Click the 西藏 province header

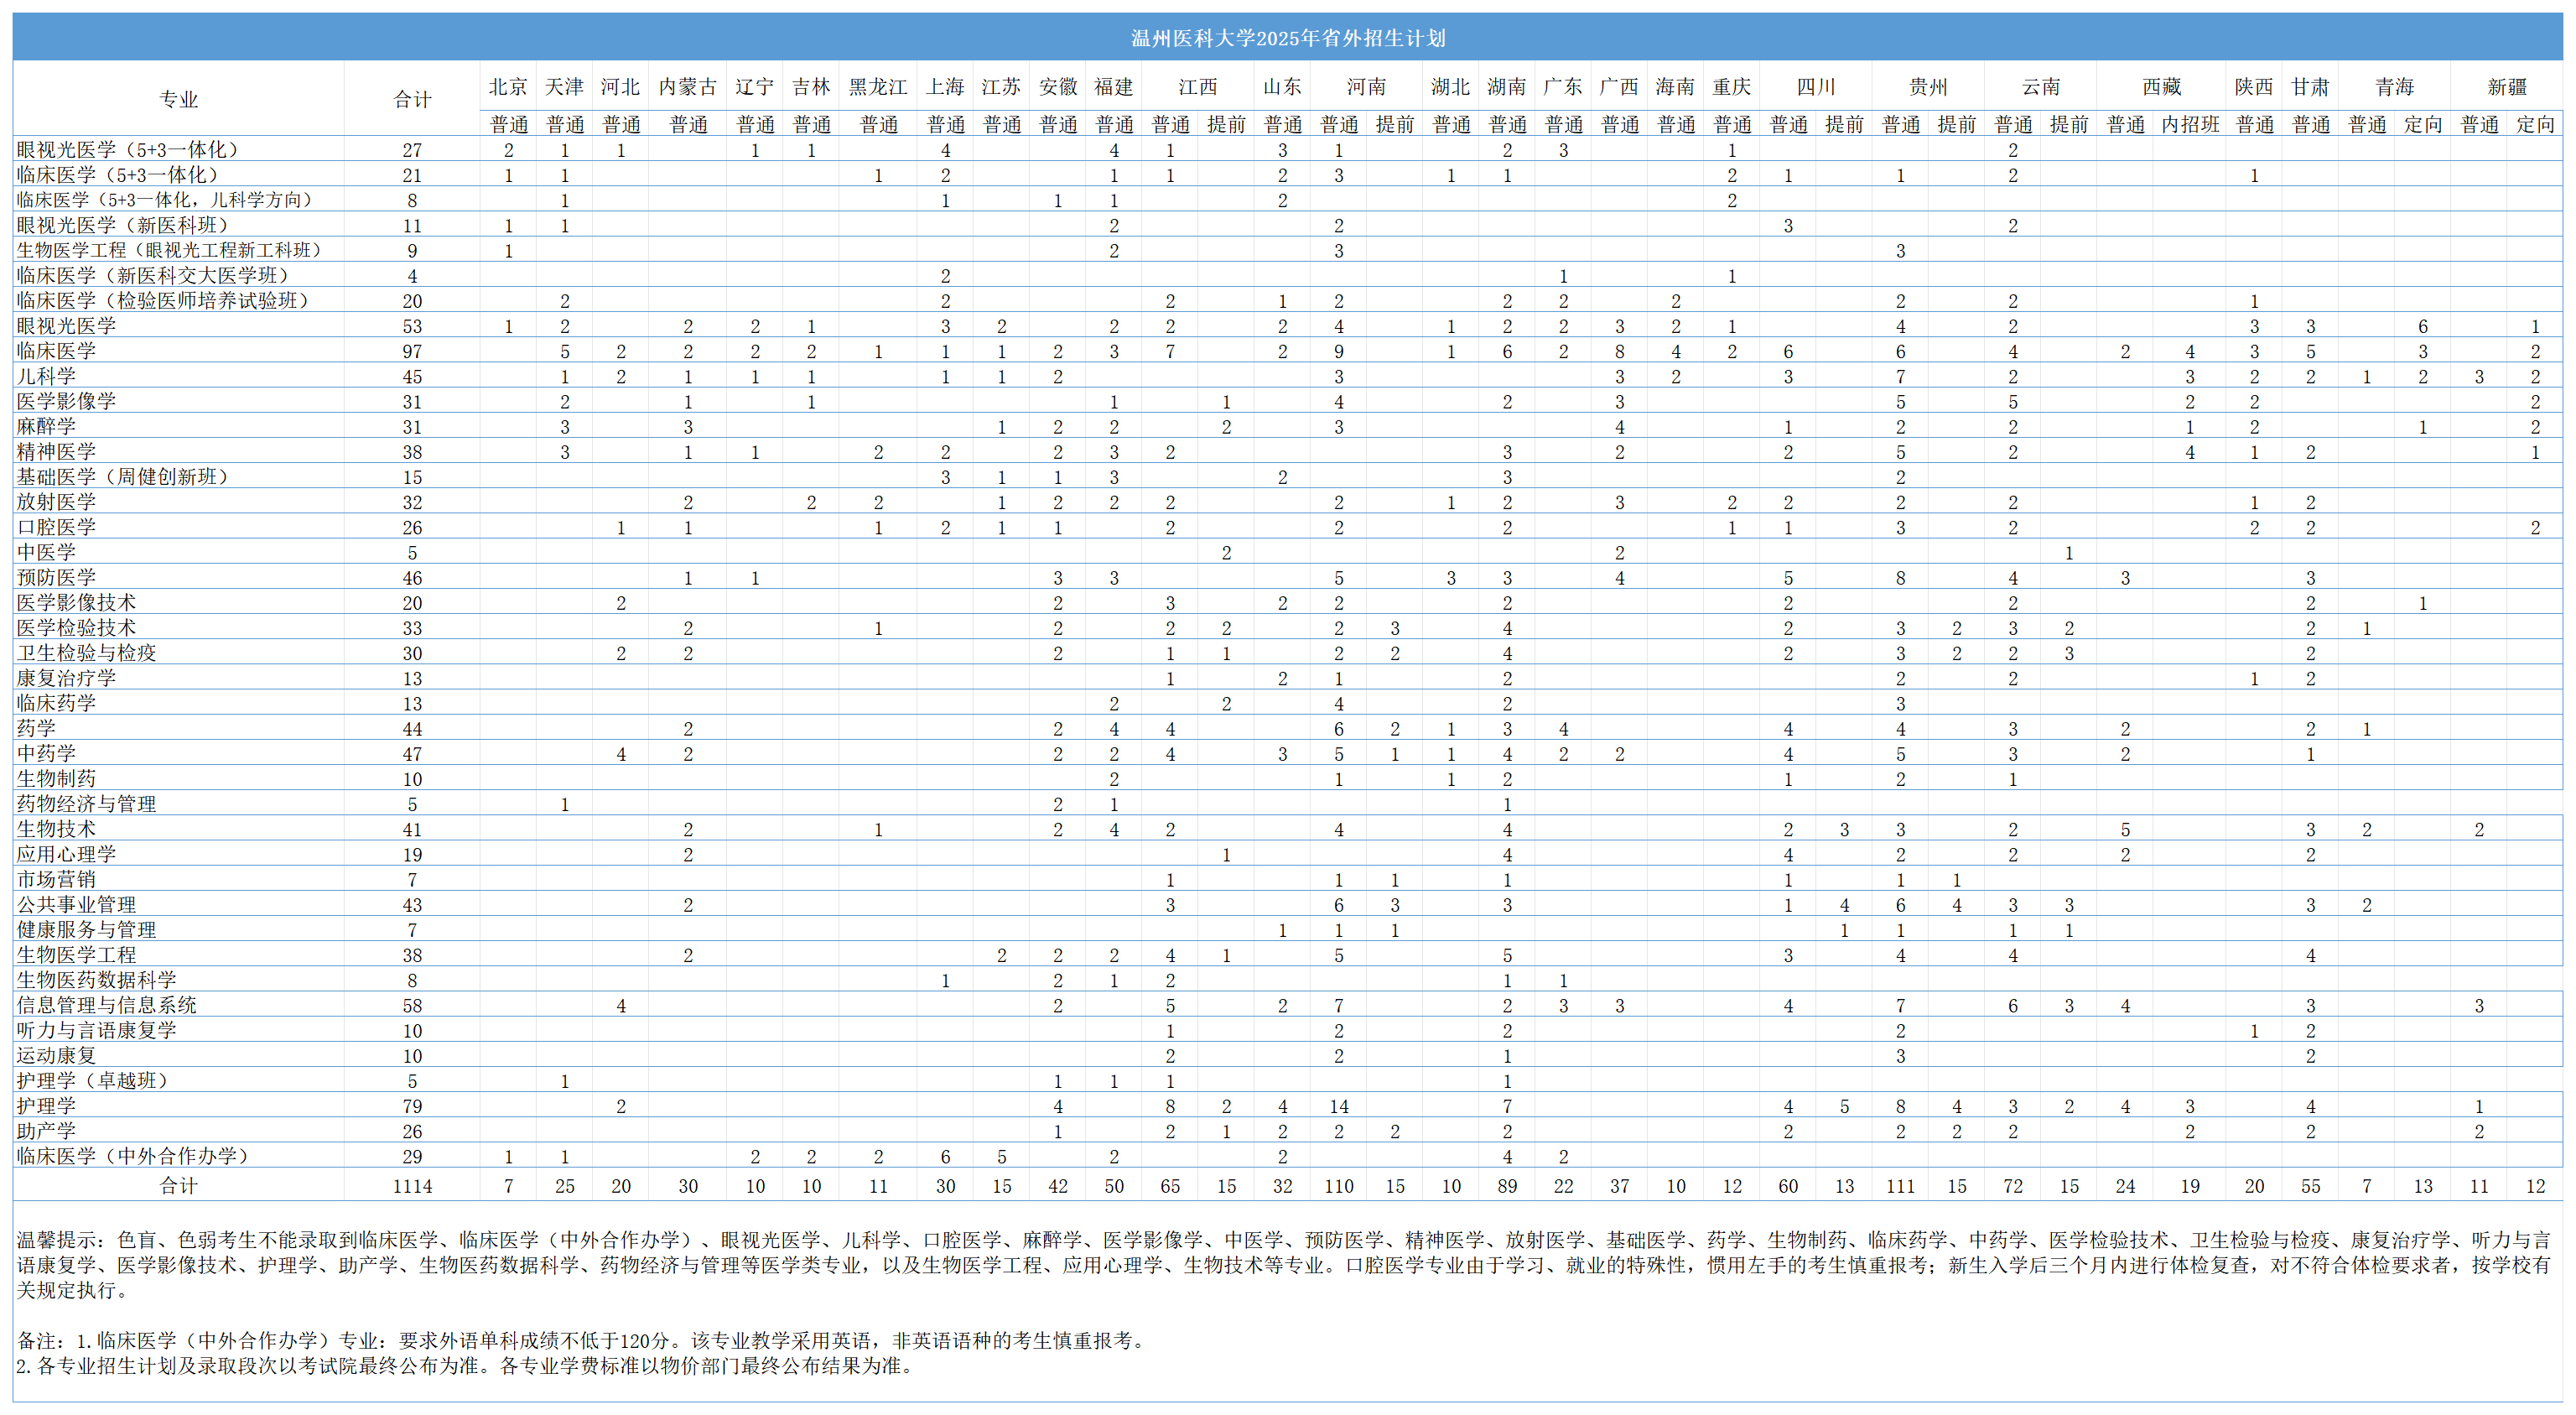point(2161,87)
